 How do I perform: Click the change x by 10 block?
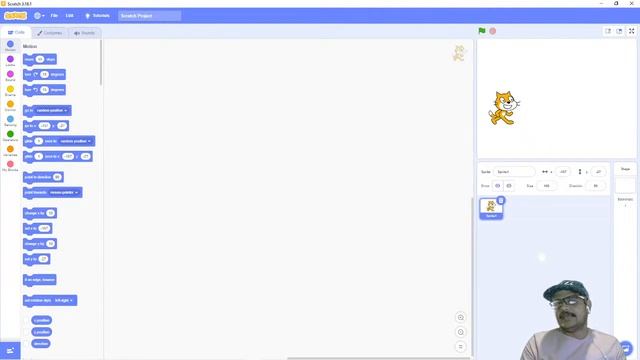tap(40, 213)
